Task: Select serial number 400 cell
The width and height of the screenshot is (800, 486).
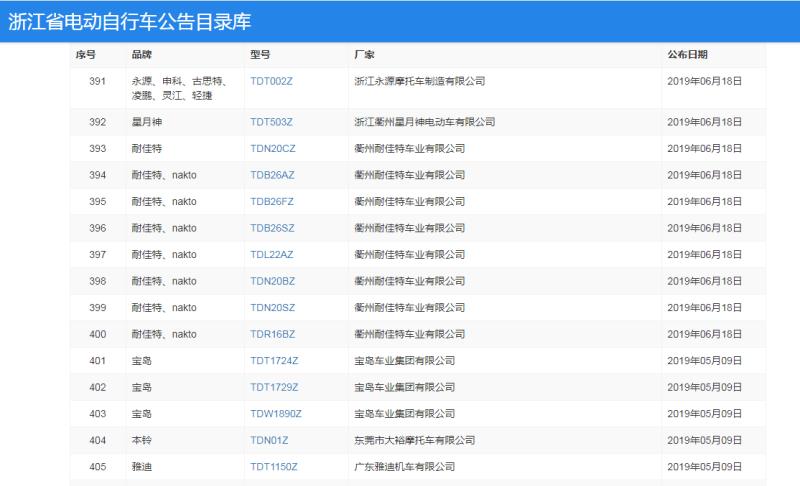Action: [x=97, y=334]
